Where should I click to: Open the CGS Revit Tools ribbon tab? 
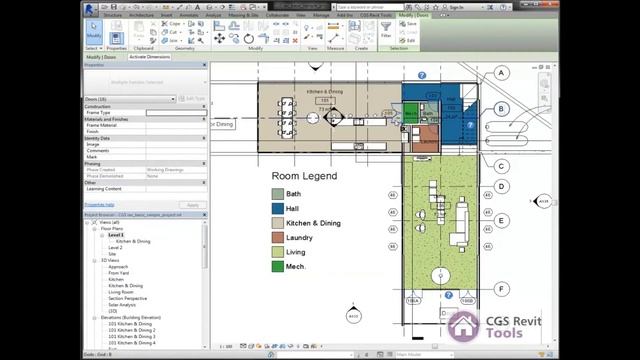[x=376, y=15]
